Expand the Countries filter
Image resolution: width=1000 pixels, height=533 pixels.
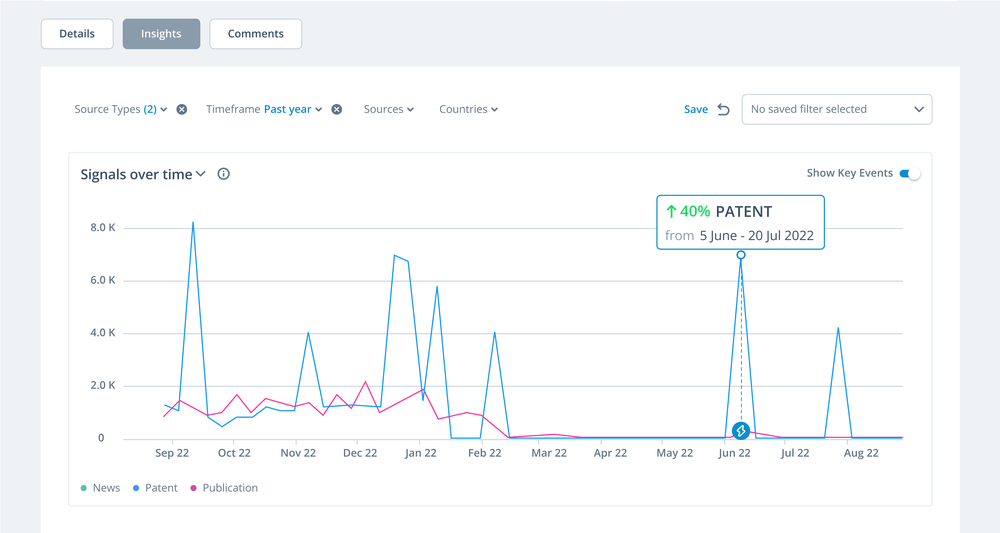[468, 109]
